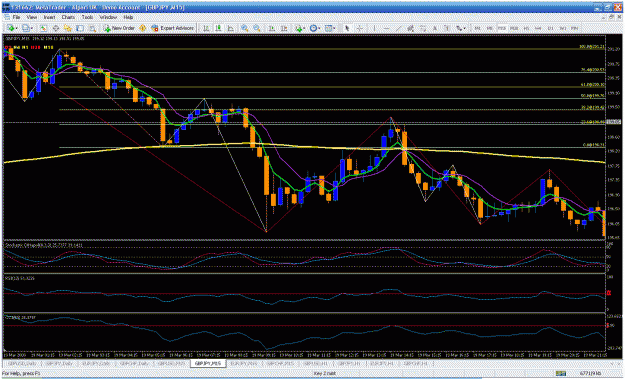The width and height of the screenshot is (625, 379).
Task: Open the Tools menu
Action: pyautogui.click(x=87, y=18)
